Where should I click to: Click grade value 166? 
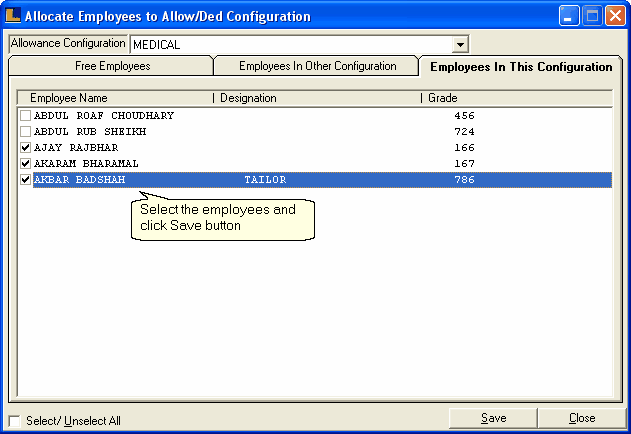click(x=464, y=148)
